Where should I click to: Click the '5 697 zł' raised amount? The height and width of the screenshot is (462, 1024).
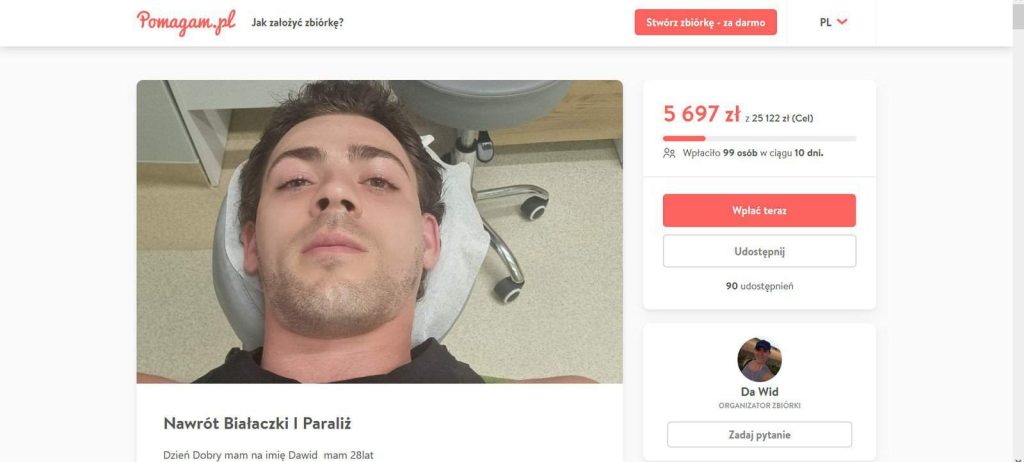tap(701, 114)
